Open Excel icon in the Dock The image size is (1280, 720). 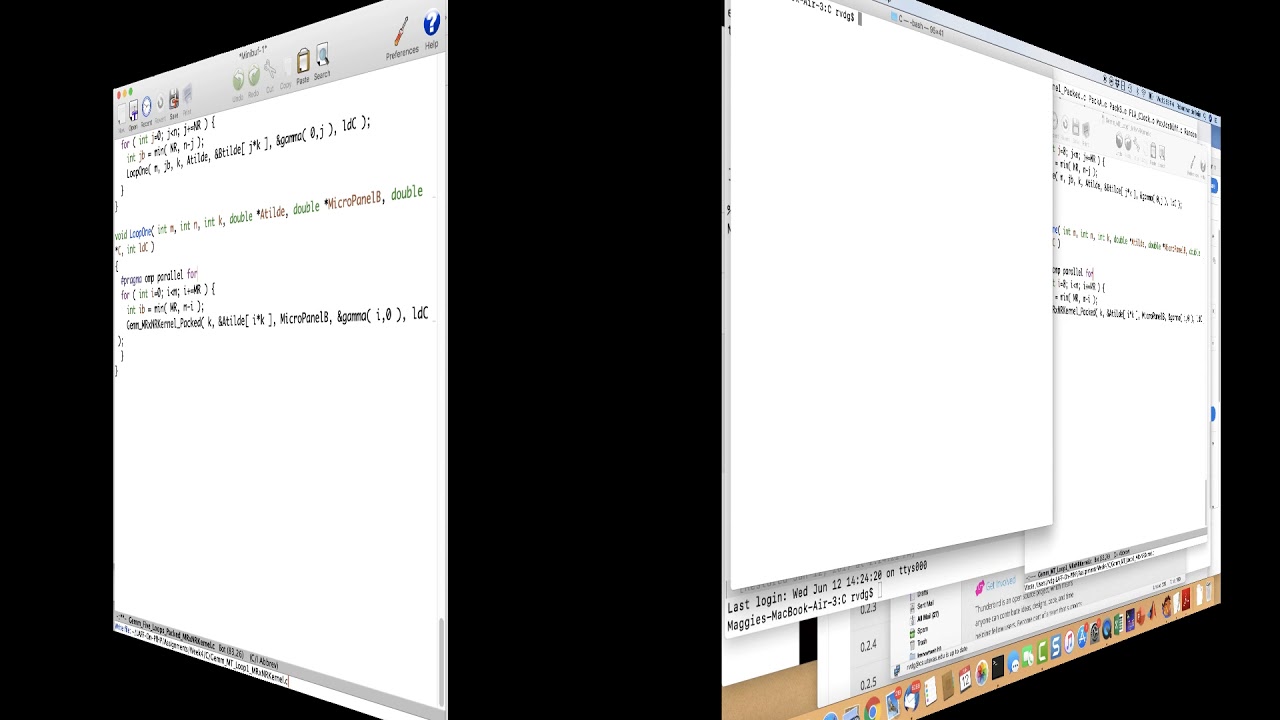click(1118, 624)
